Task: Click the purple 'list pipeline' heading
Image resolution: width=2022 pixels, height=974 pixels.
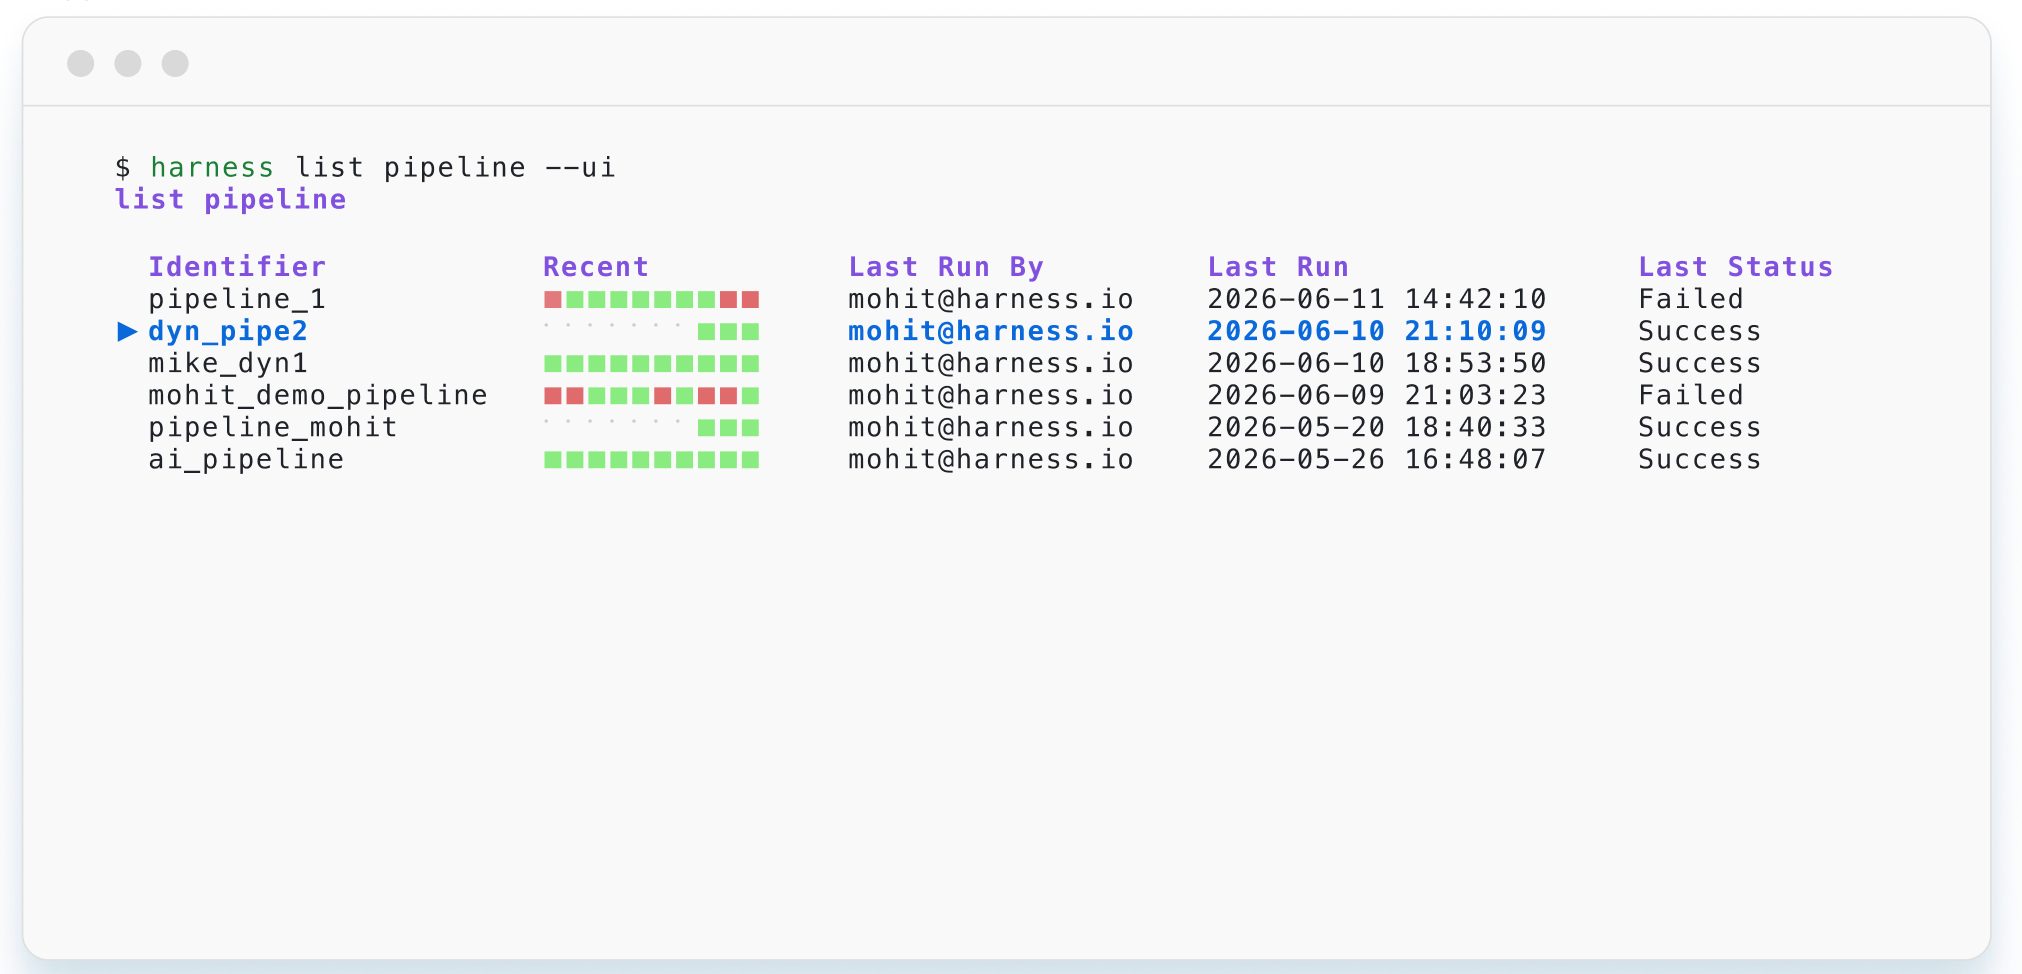Action: coord(230,199)
